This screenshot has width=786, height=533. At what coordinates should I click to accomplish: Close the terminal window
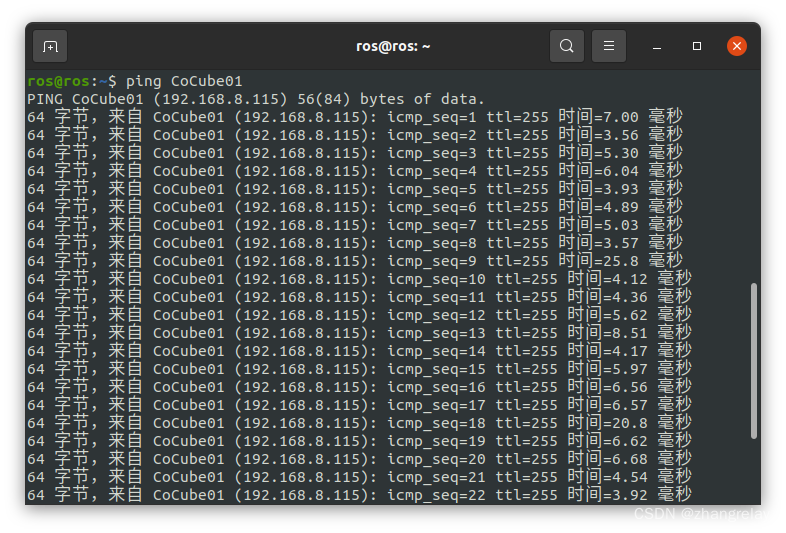click(737, 46)
